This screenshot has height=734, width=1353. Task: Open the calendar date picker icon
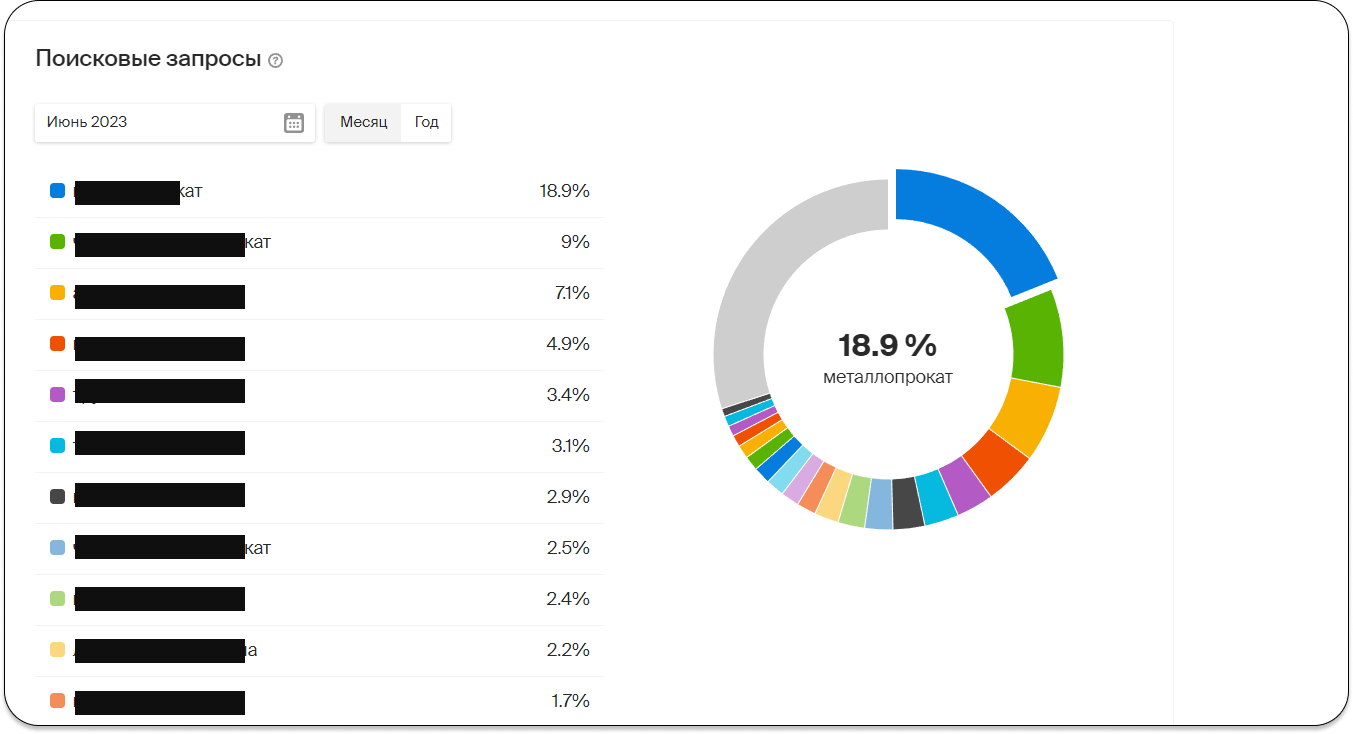click(294, 123)
